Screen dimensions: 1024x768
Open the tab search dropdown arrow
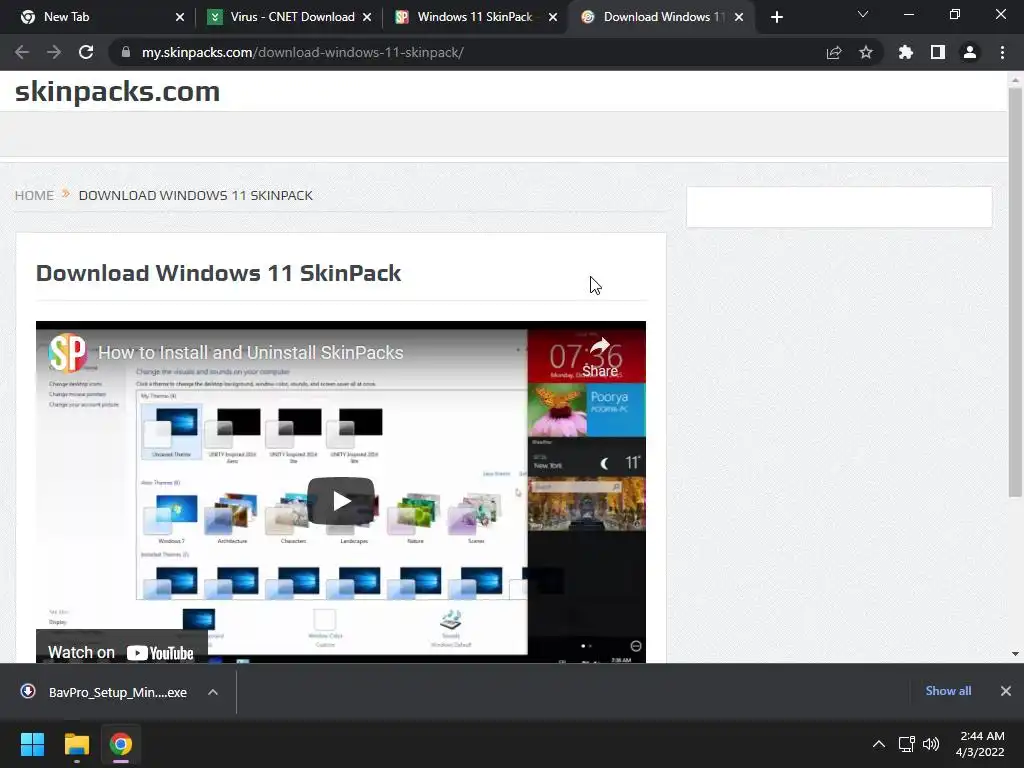(x=863, y=14)
